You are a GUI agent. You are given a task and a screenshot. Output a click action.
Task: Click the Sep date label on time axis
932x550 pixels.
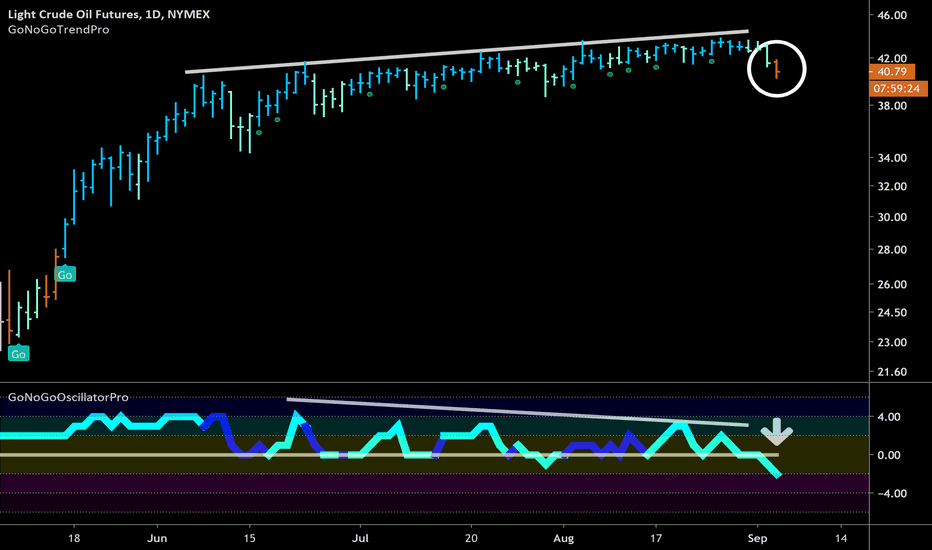coord(757,538)
